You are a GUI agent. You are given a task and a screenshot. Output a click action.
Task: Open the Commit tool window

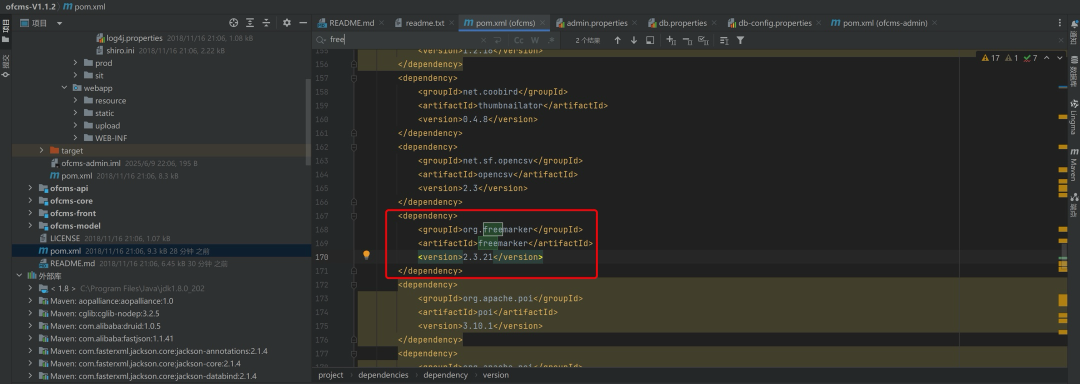click(x=6, y=65)
